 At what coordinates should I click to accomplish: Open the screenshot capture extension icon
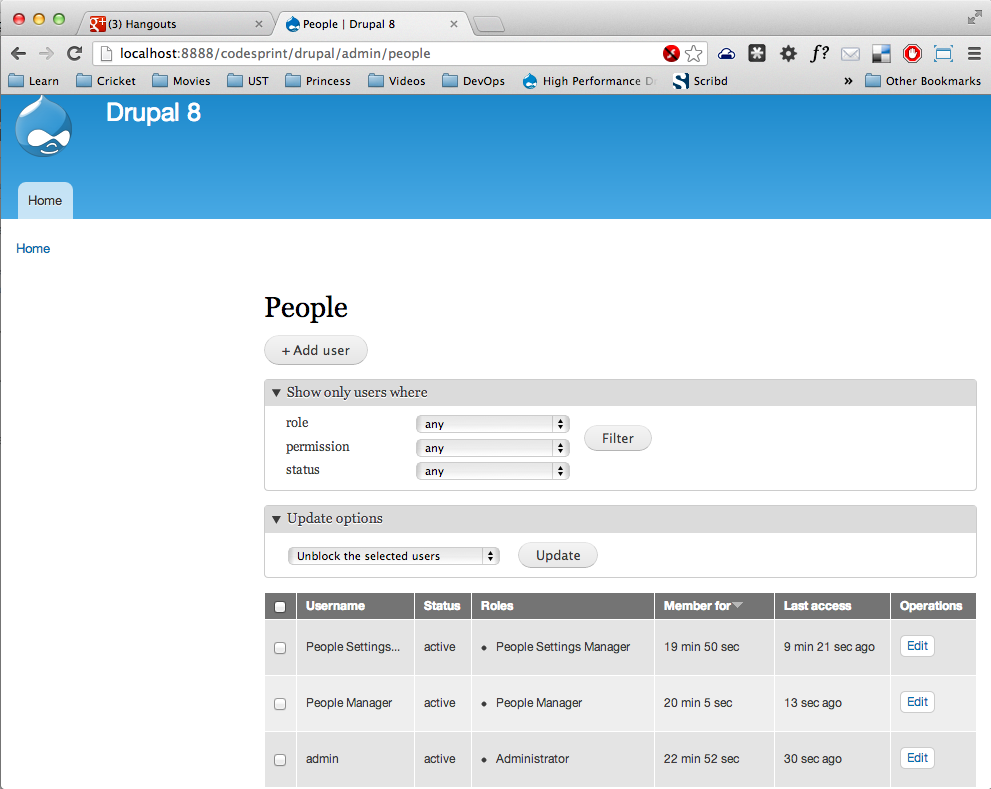tap(942, 54)
